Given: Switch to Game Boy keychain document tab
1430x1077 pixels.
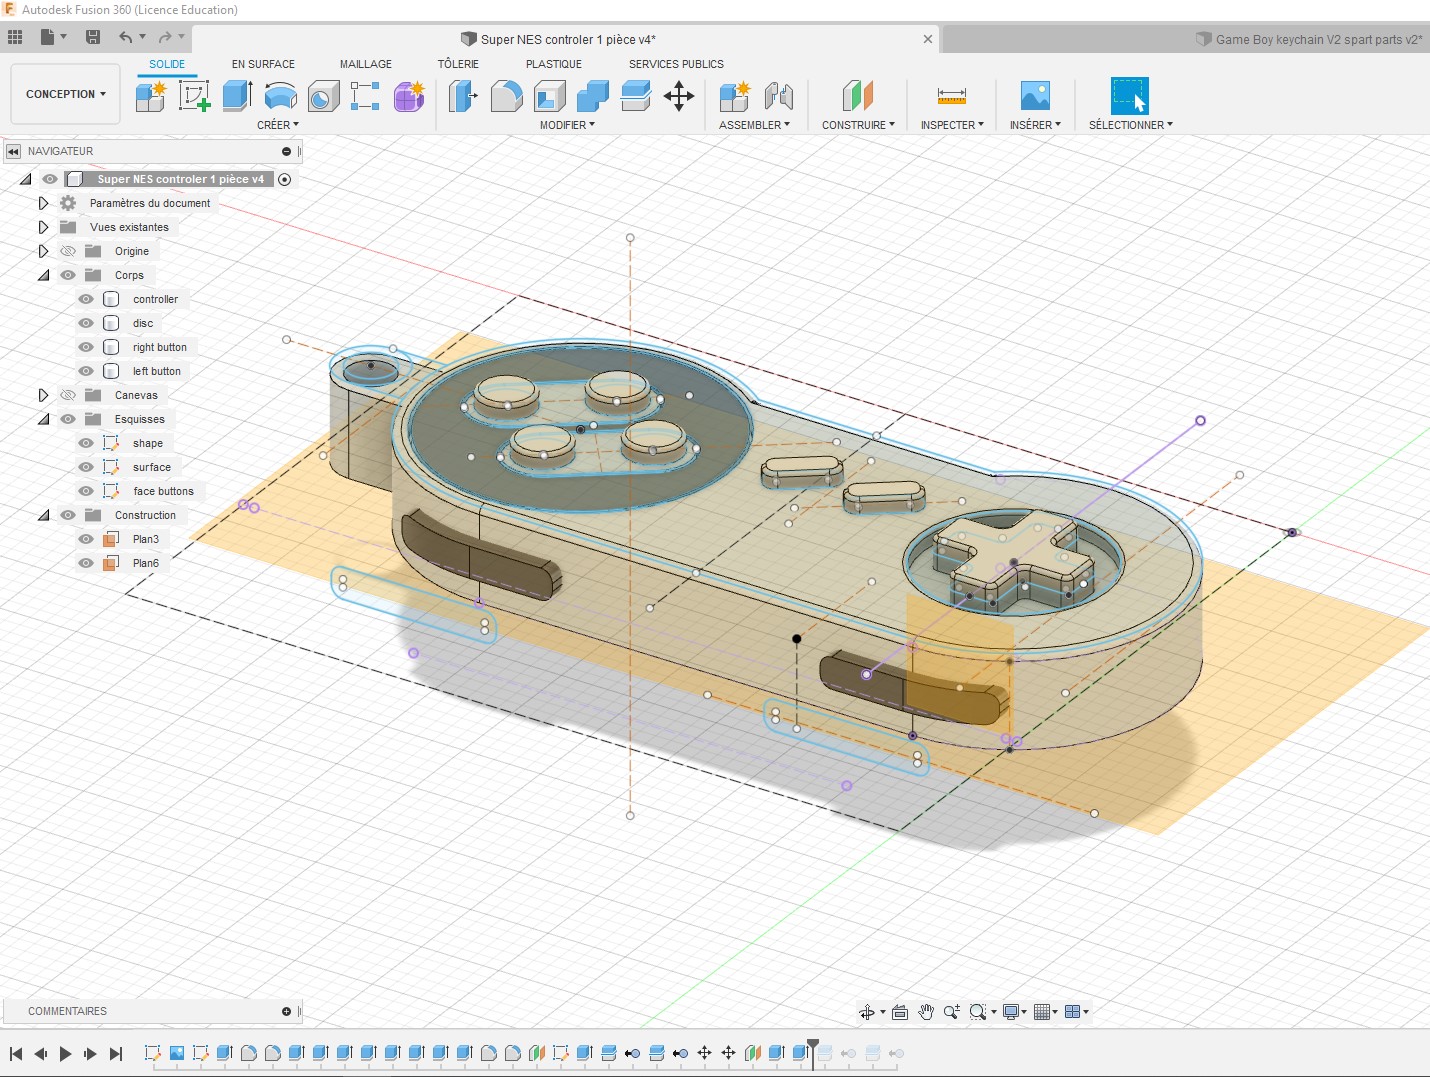Looking at the screenshot, I should (1310, 39).
